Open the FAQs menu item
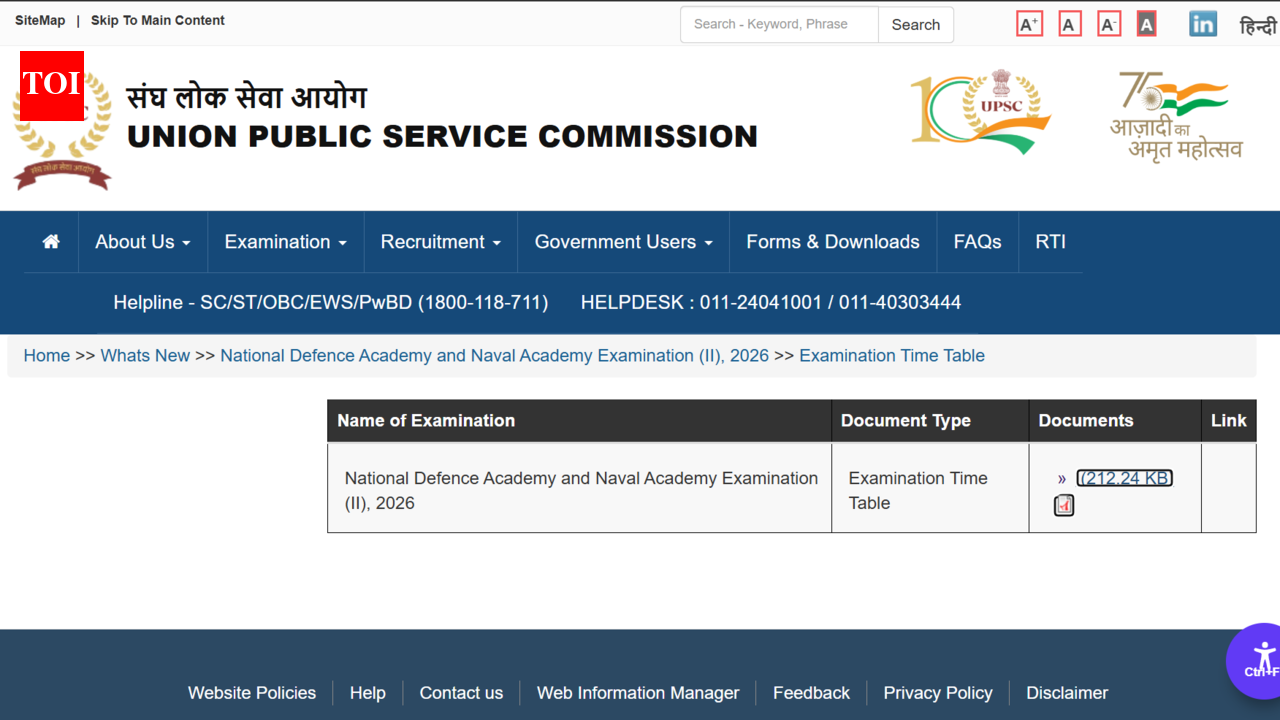1280x720 pixels. [x=977, y=242]
